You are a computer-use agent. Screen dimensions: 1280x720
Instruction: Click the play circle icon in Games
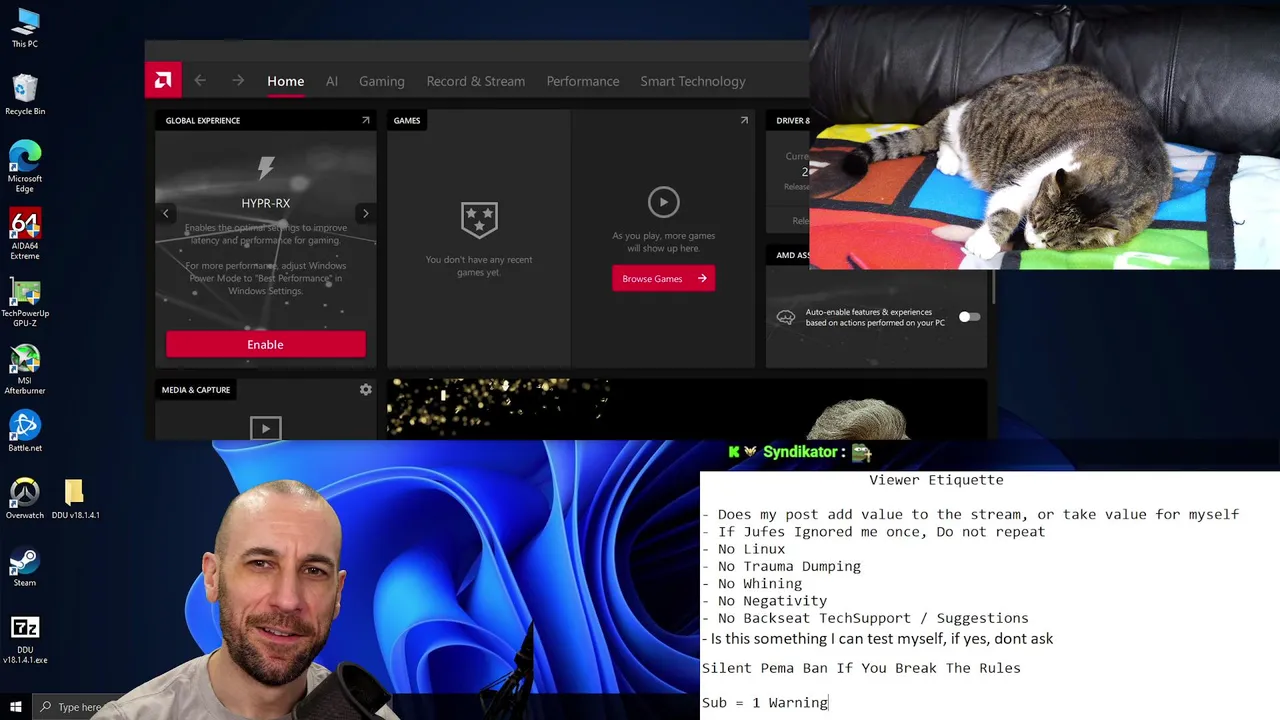click(663, 202)
